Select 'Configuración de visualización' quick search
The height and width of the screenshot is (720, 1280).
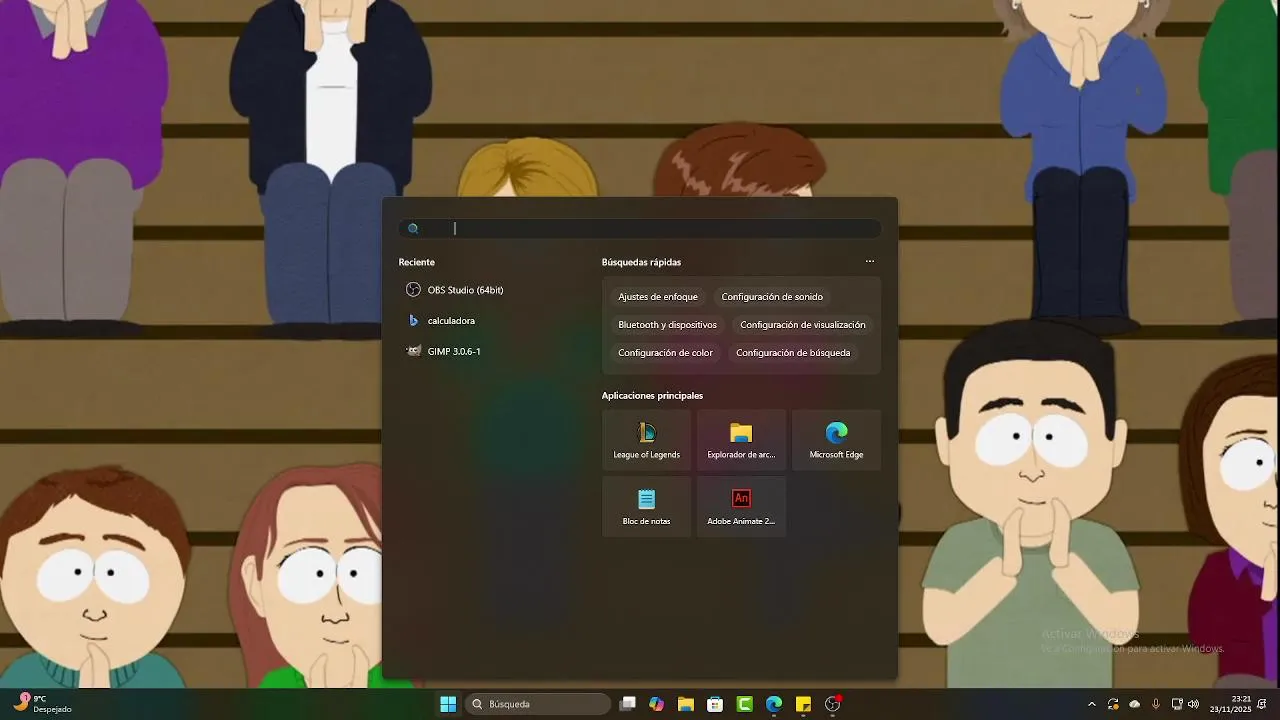803,325
